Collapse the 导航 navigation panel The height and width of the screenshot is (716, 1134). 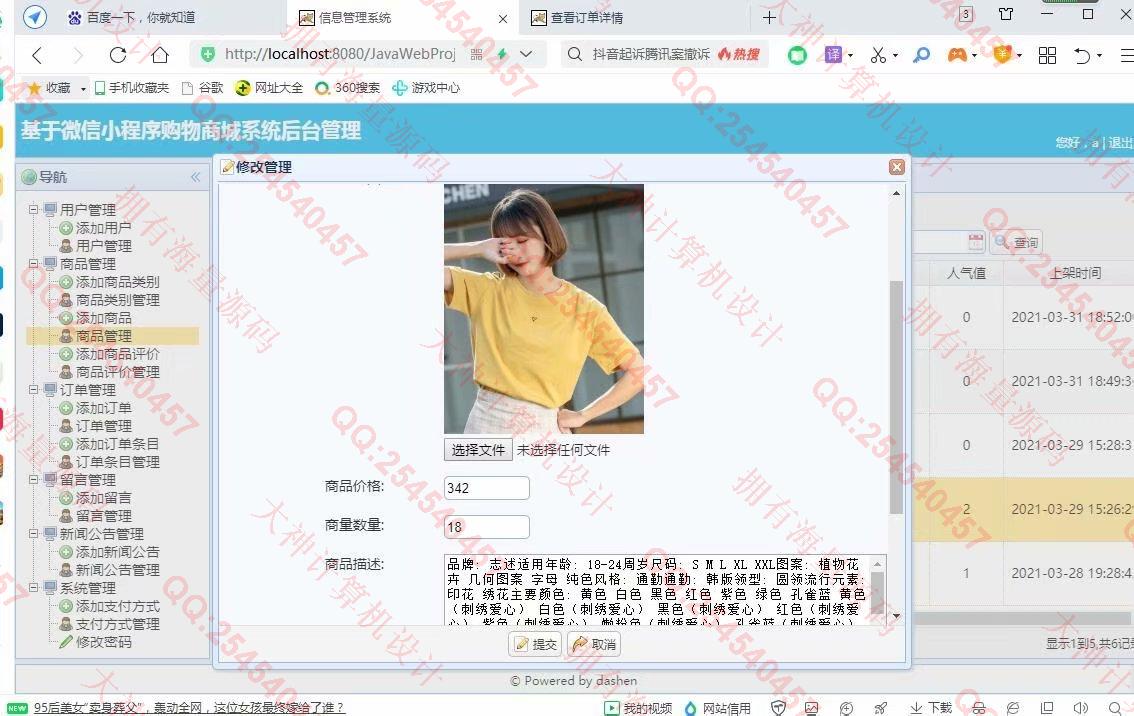click(195, 176)
